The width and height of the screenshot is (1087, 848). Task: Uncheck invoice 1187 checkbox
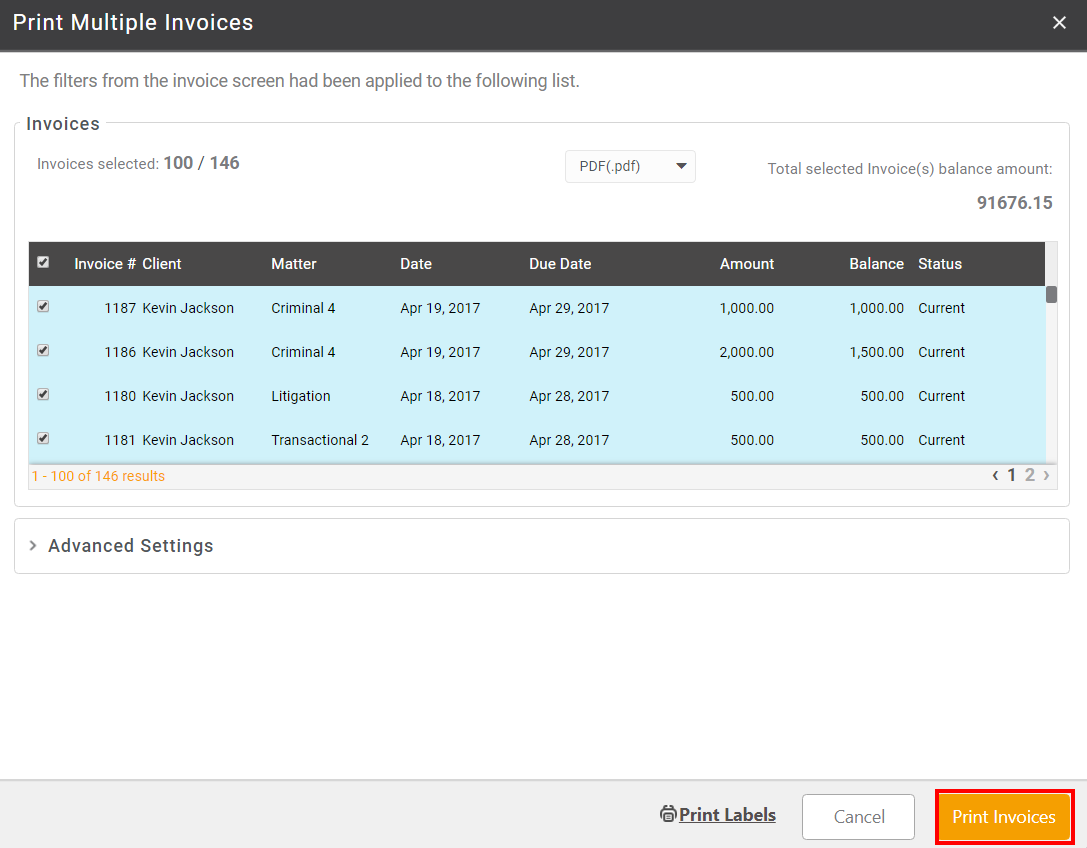43,306
